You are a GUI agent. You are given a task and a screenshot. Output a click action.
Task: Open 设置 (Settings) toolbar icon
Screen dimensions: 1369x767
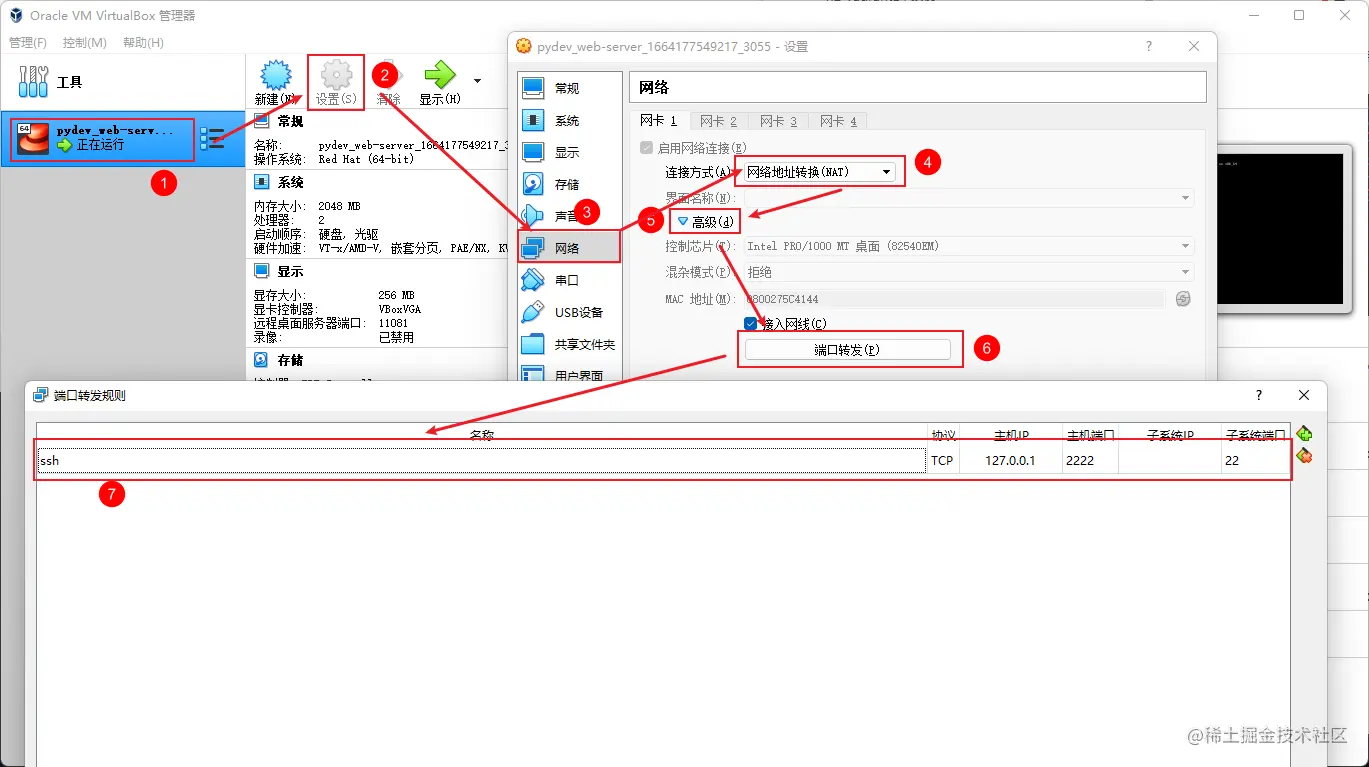(x=336, y=77)
